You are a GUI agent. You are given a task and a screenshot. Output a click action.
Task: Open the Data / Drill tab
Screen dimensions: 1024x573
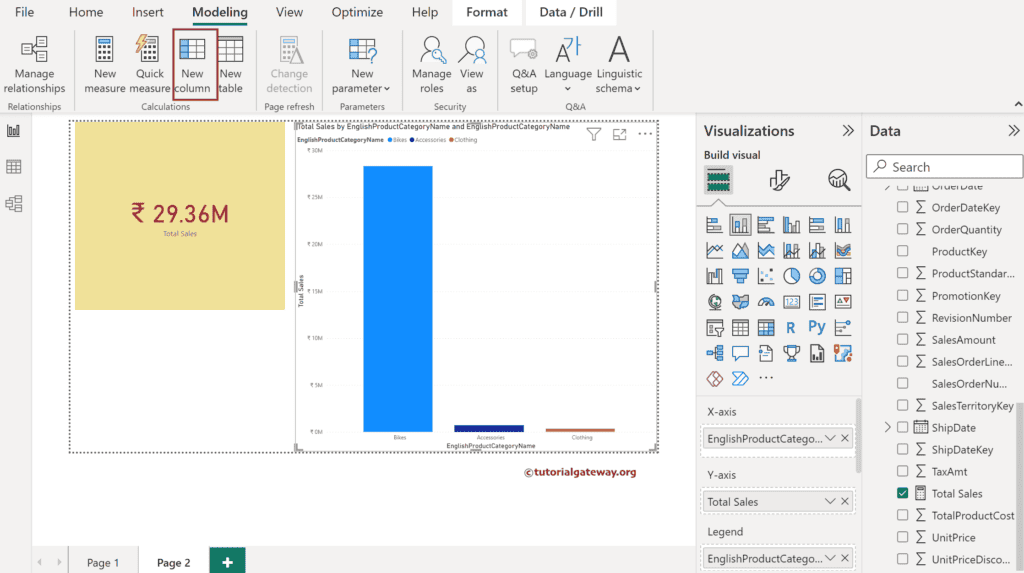tap(571, 12)
